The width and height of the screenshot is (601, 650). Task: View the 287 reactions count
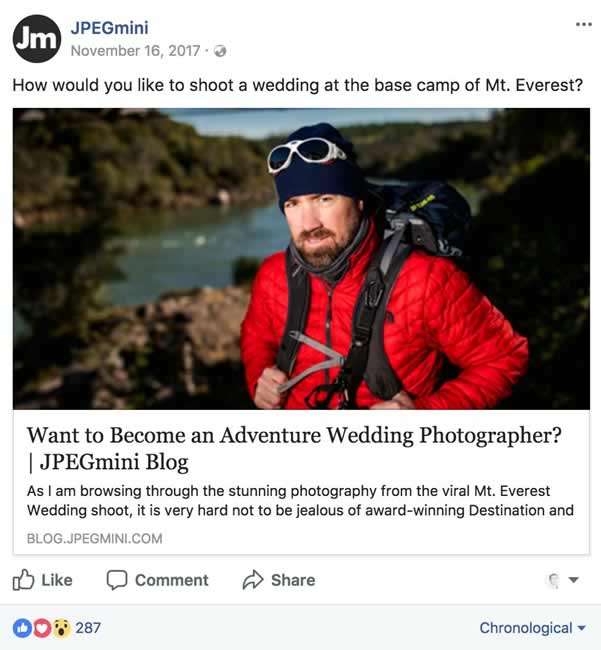tap(88, 628)
